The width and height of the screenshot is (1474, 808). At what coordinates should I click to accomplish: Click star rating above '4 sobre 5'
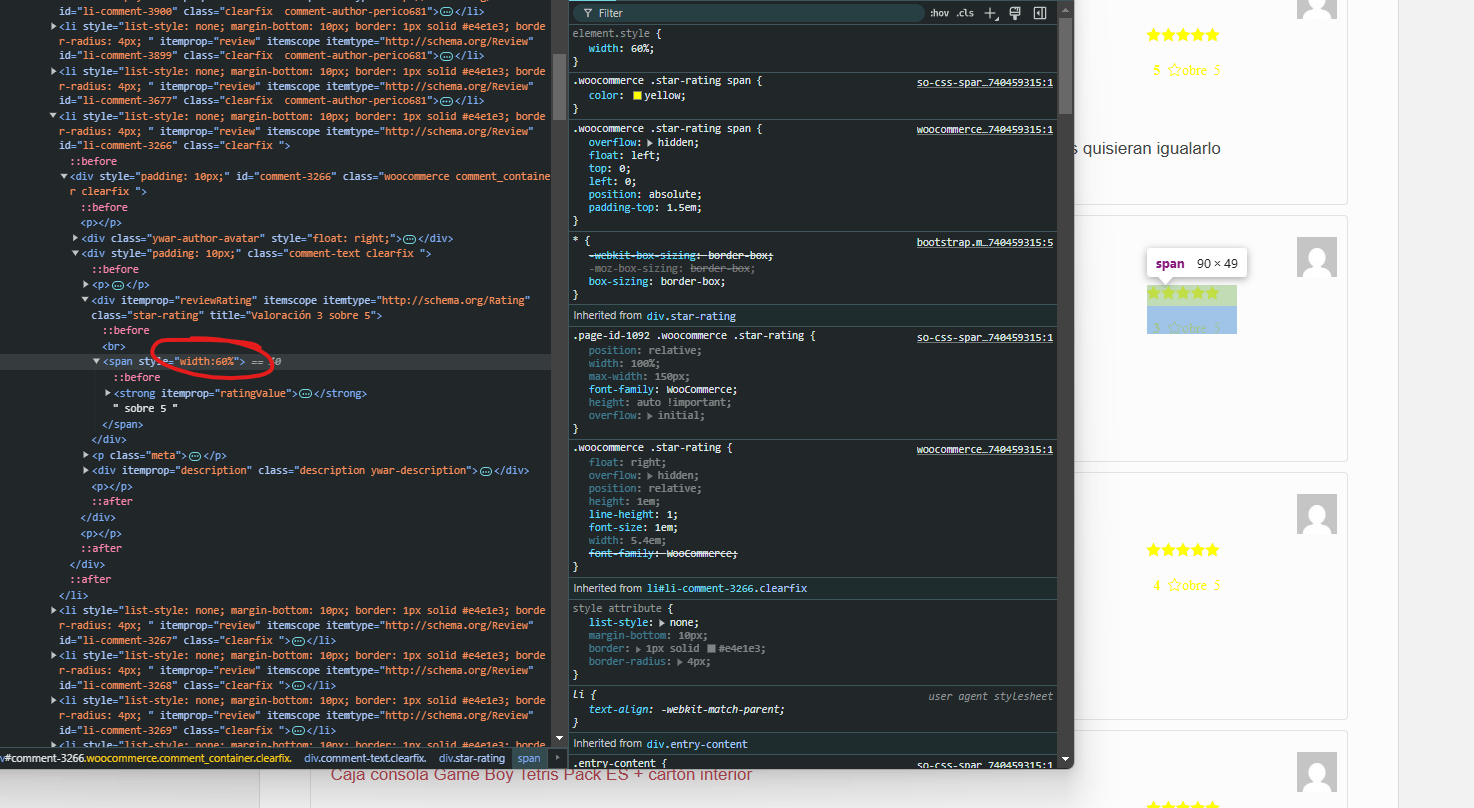click(x=1183, y=550)
